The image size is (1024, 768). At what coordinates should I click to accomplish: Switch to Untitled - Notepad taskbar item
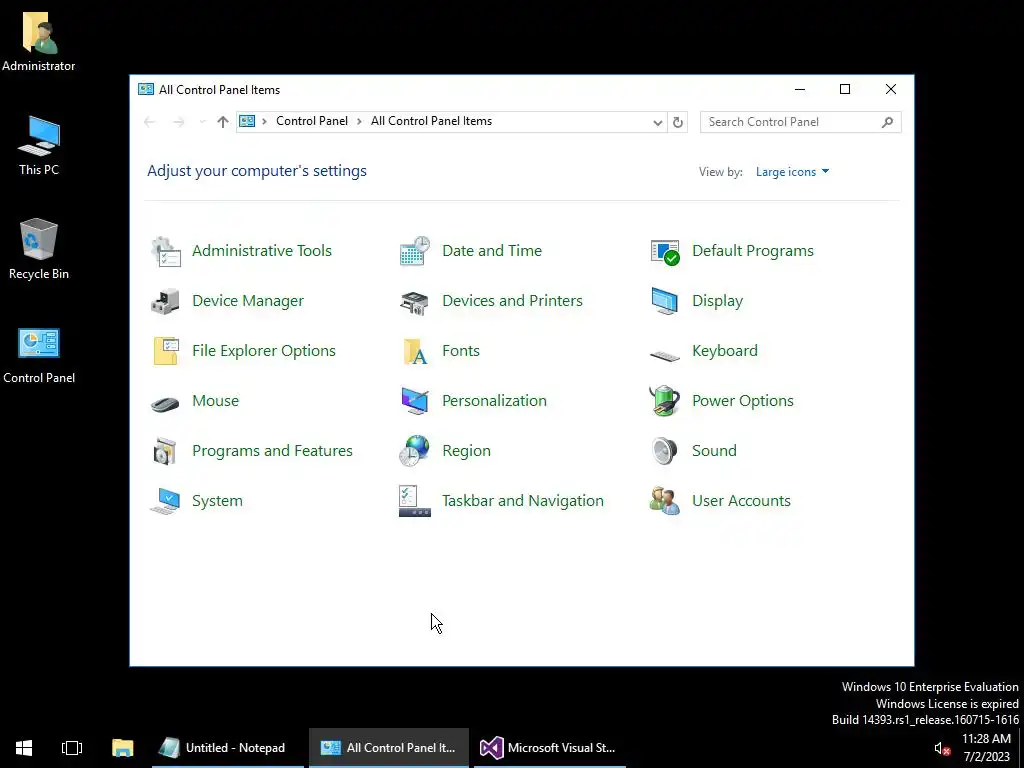coord(227,748)
